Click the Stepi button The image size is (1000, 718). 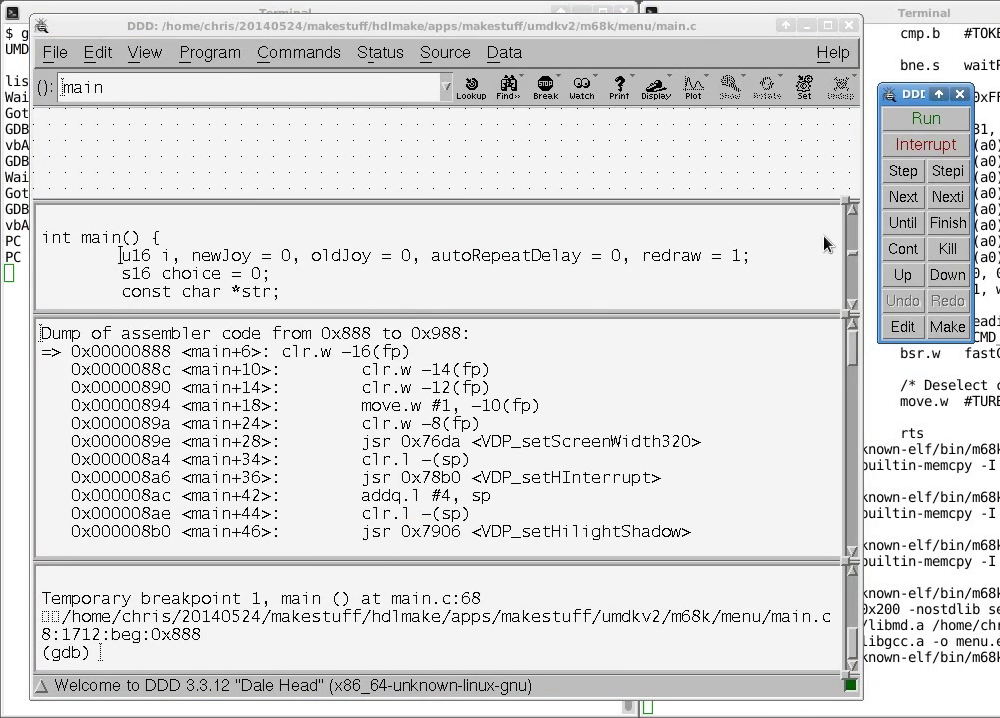pos(948,171)
